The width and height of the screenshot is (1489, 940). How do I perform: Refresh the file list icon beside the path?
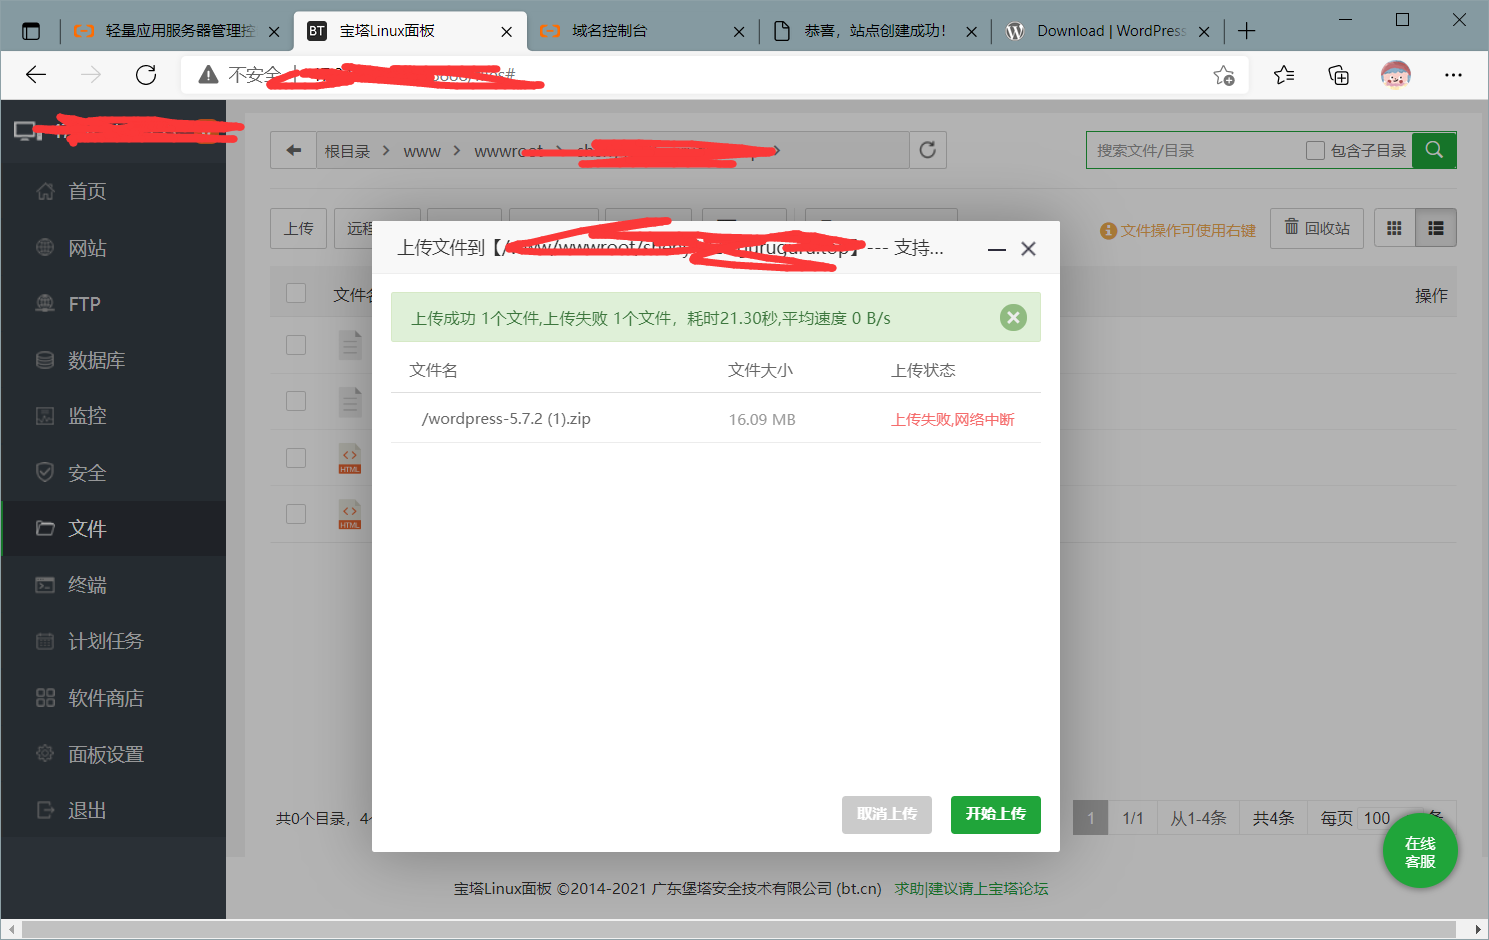click(927, 150)
